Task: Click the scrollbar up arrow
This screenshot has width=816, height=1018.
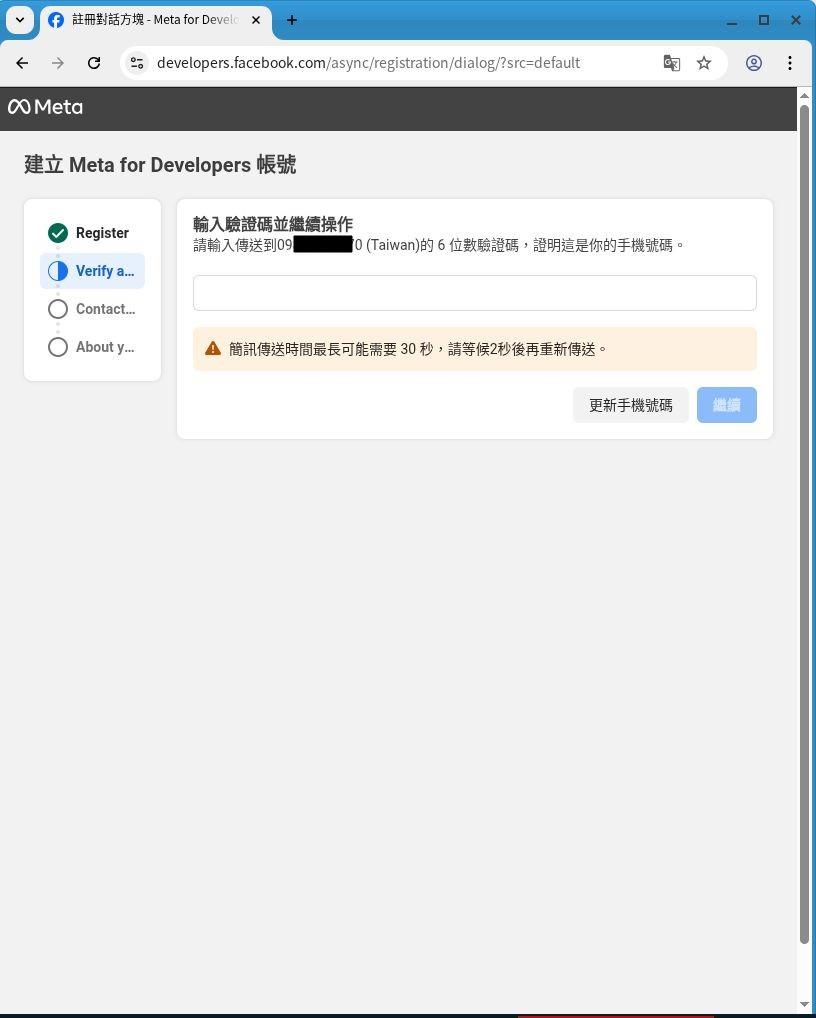Action: point(804,95)
